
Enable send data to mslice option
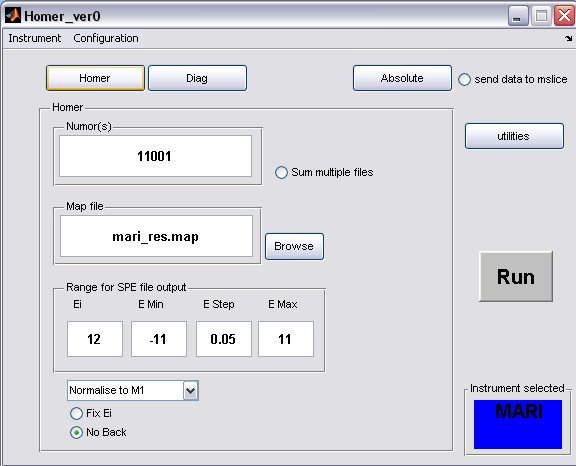pyautogui.click(x=464, y=79)
